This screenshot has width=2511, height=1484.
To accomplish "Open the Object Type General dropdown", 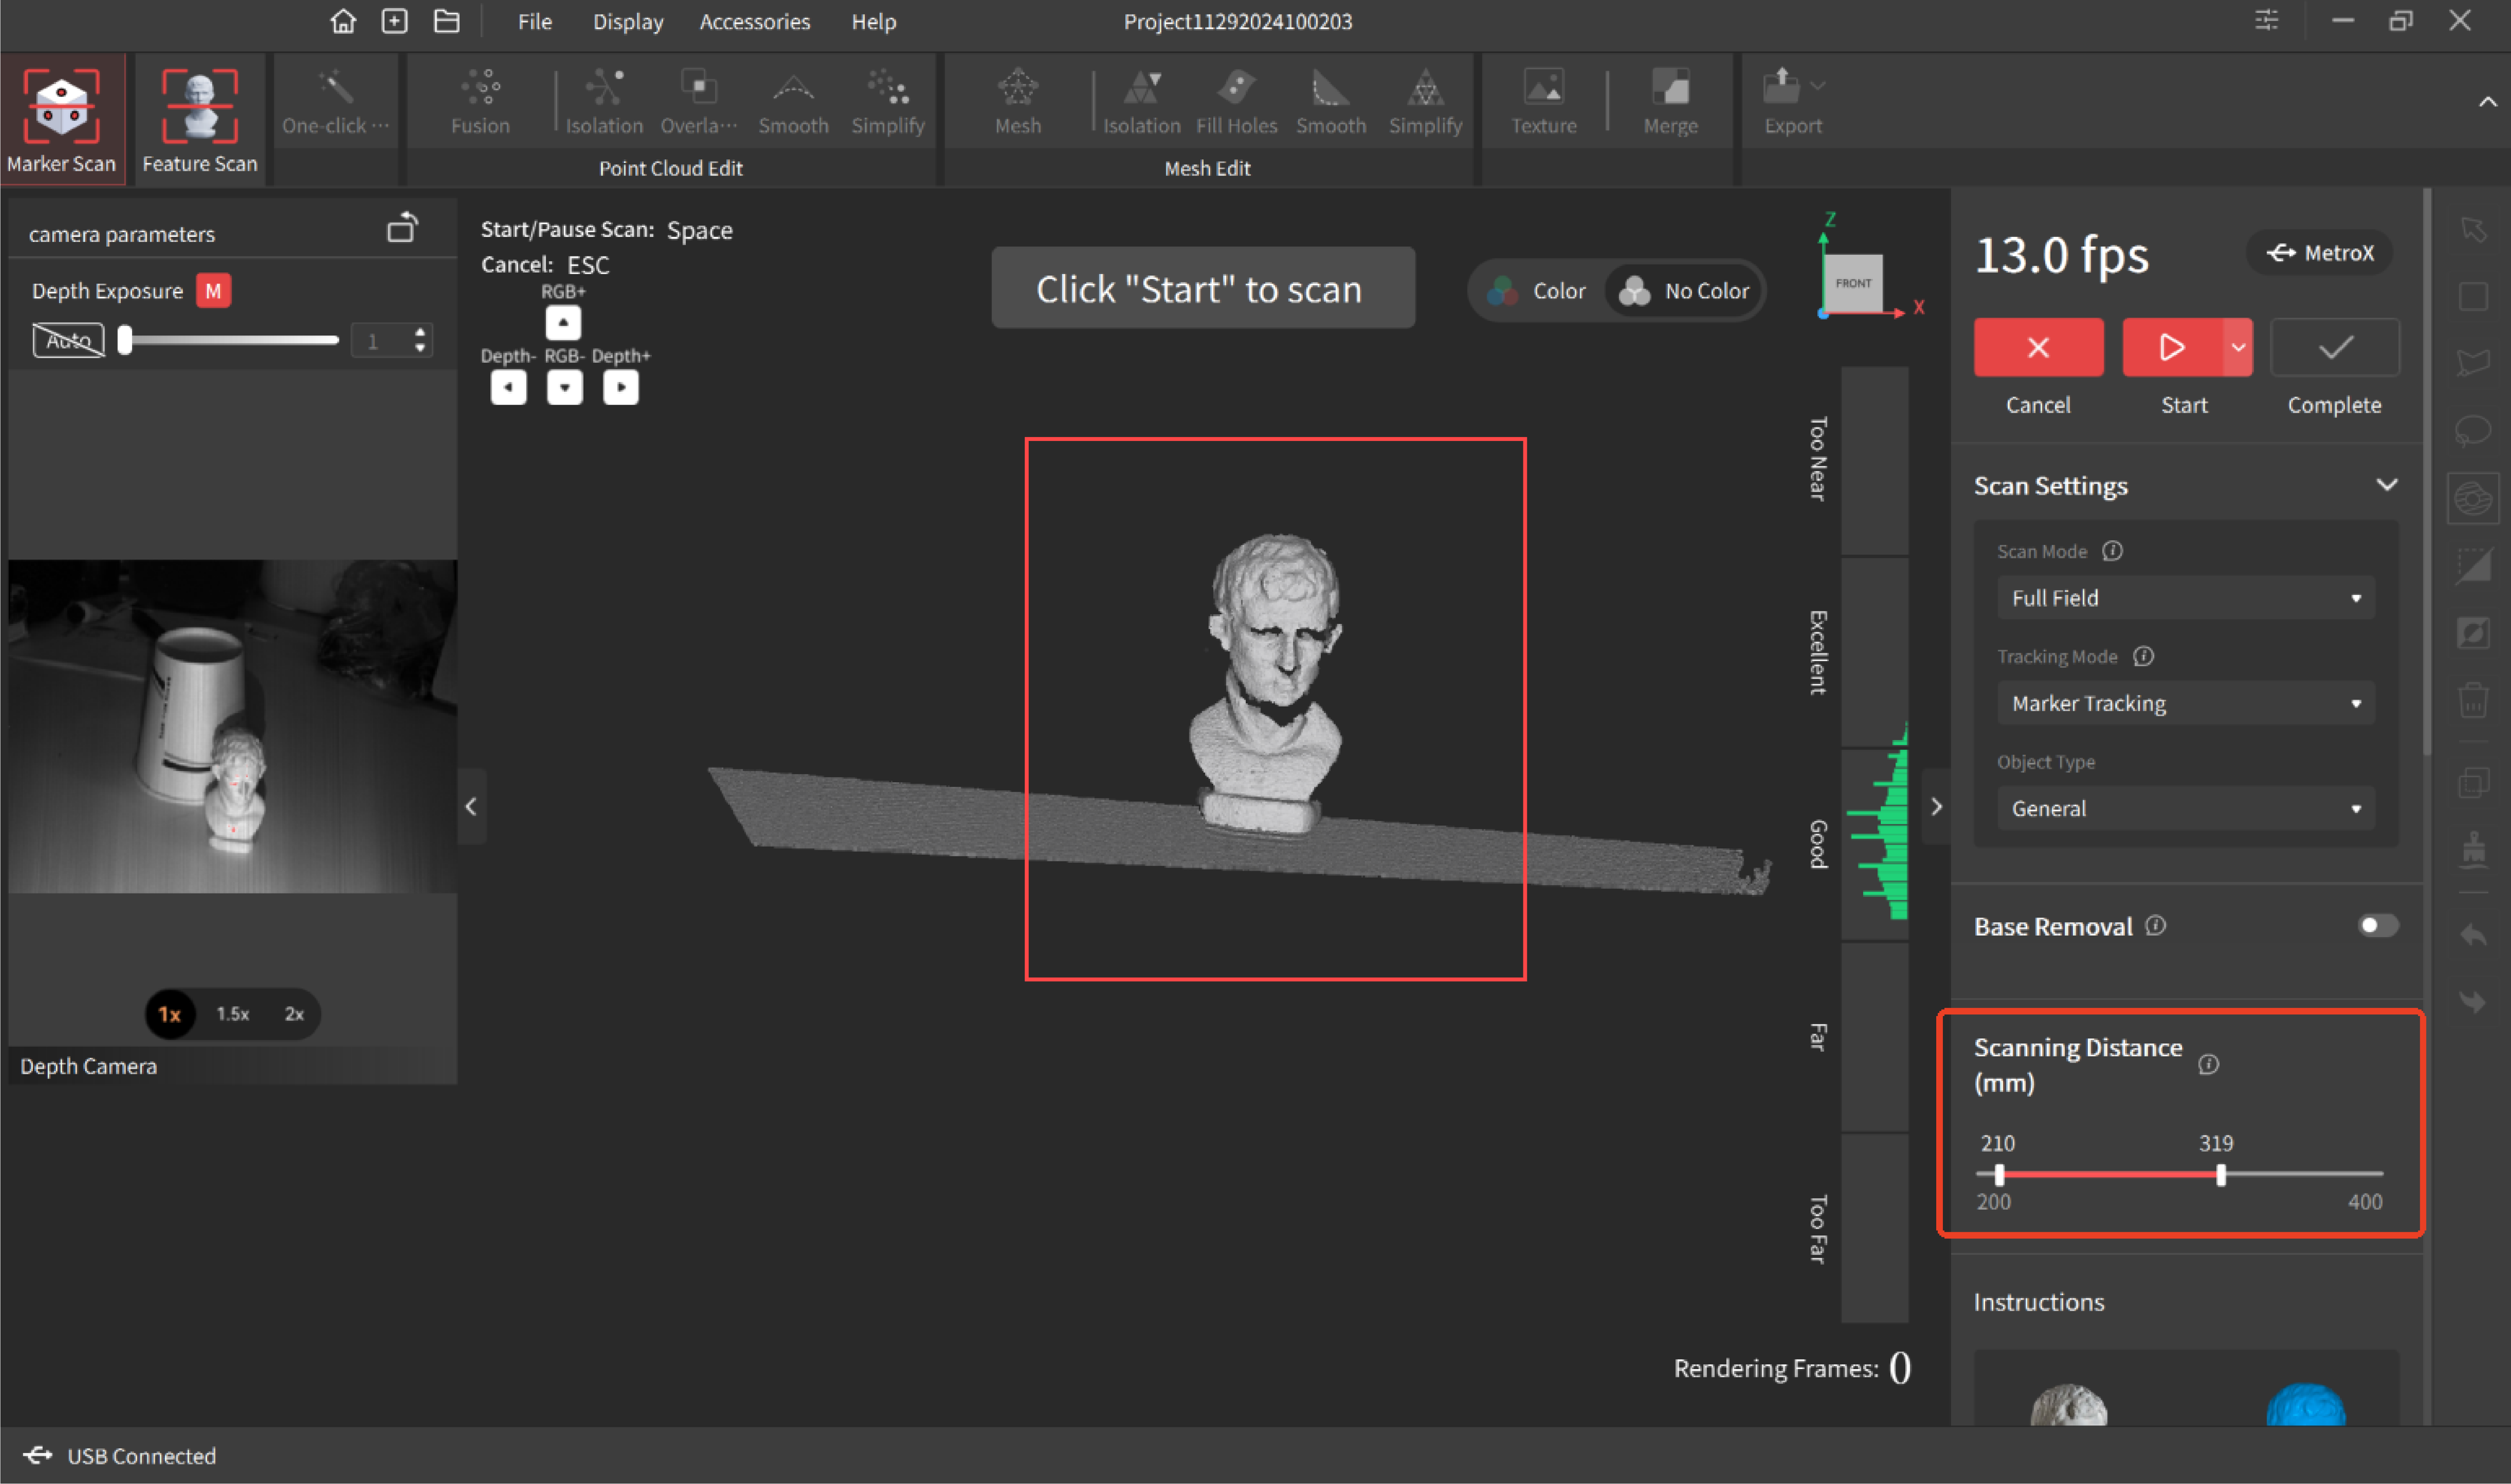I will point(2186,808).
